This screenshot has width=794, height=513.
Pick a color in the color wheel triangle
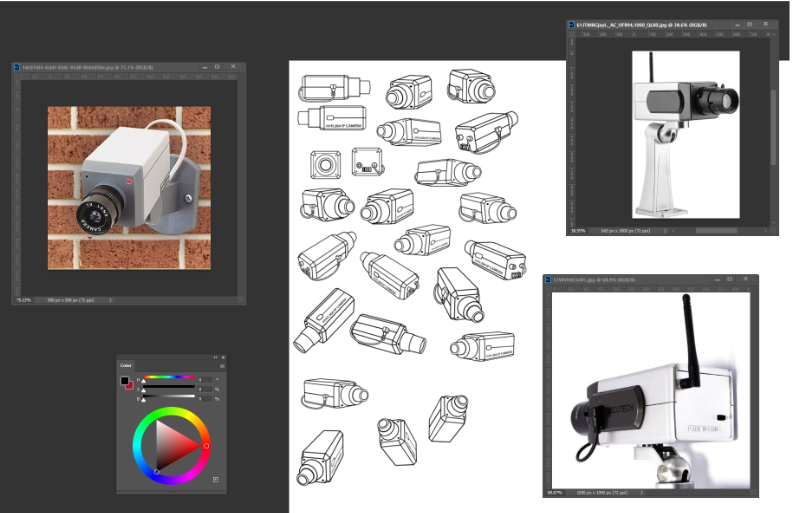[172, 446]
